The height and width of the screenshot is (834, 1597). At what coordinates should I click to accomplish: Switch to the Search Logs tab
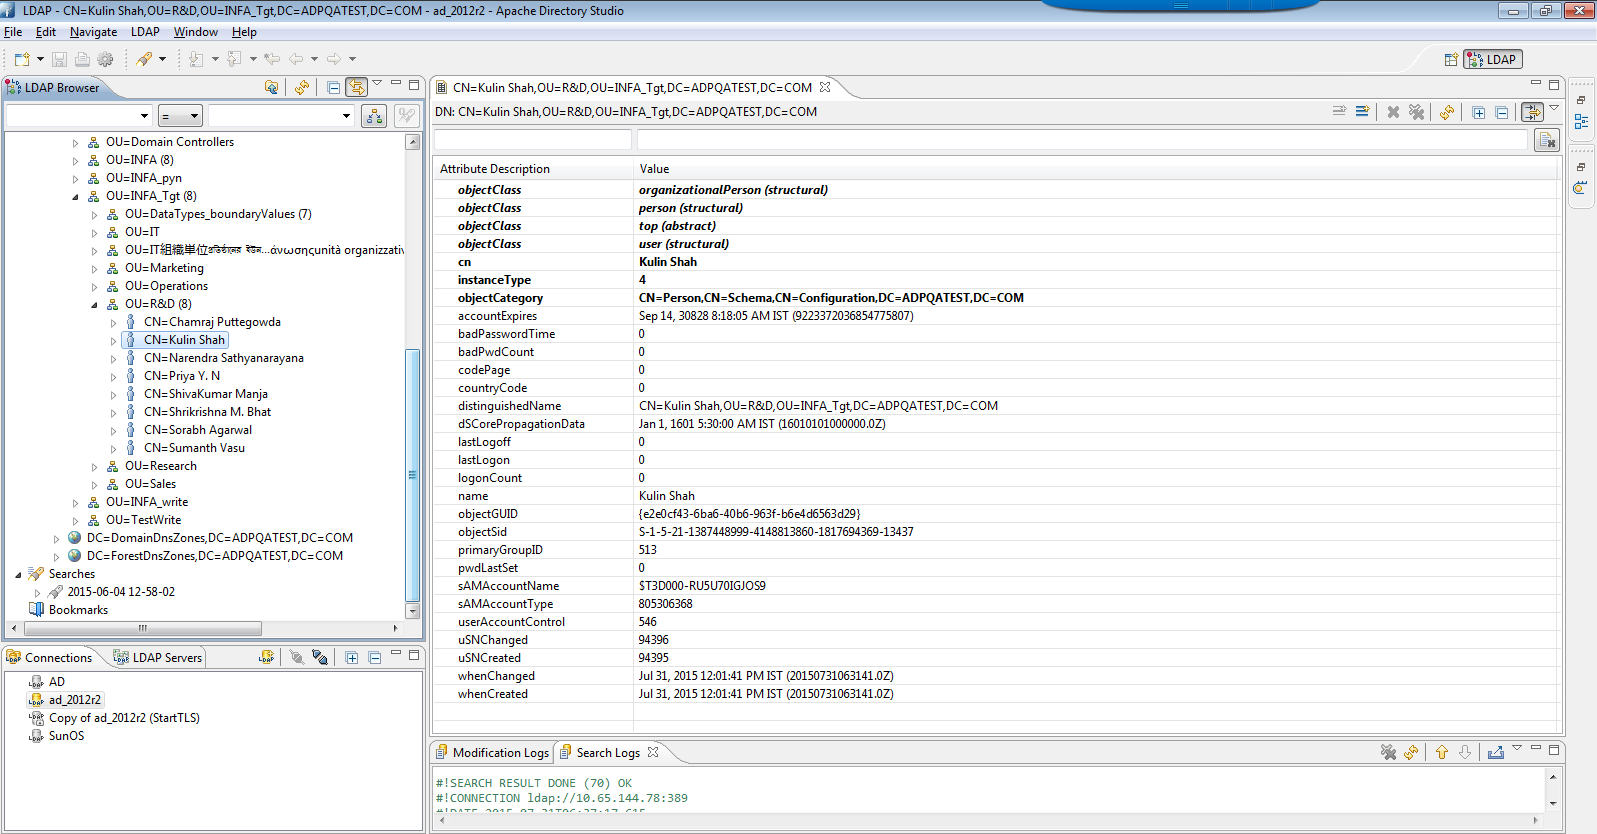(x=608, y=752)
